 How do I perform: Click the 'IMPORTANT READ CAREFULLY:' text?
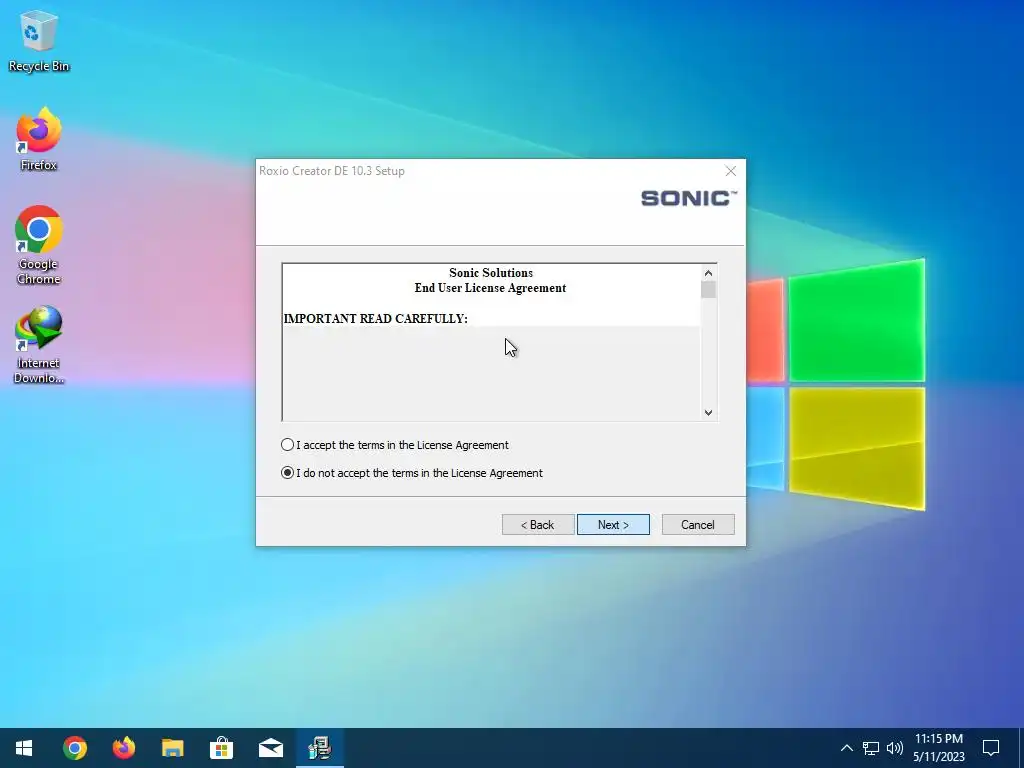click(376, 319)
